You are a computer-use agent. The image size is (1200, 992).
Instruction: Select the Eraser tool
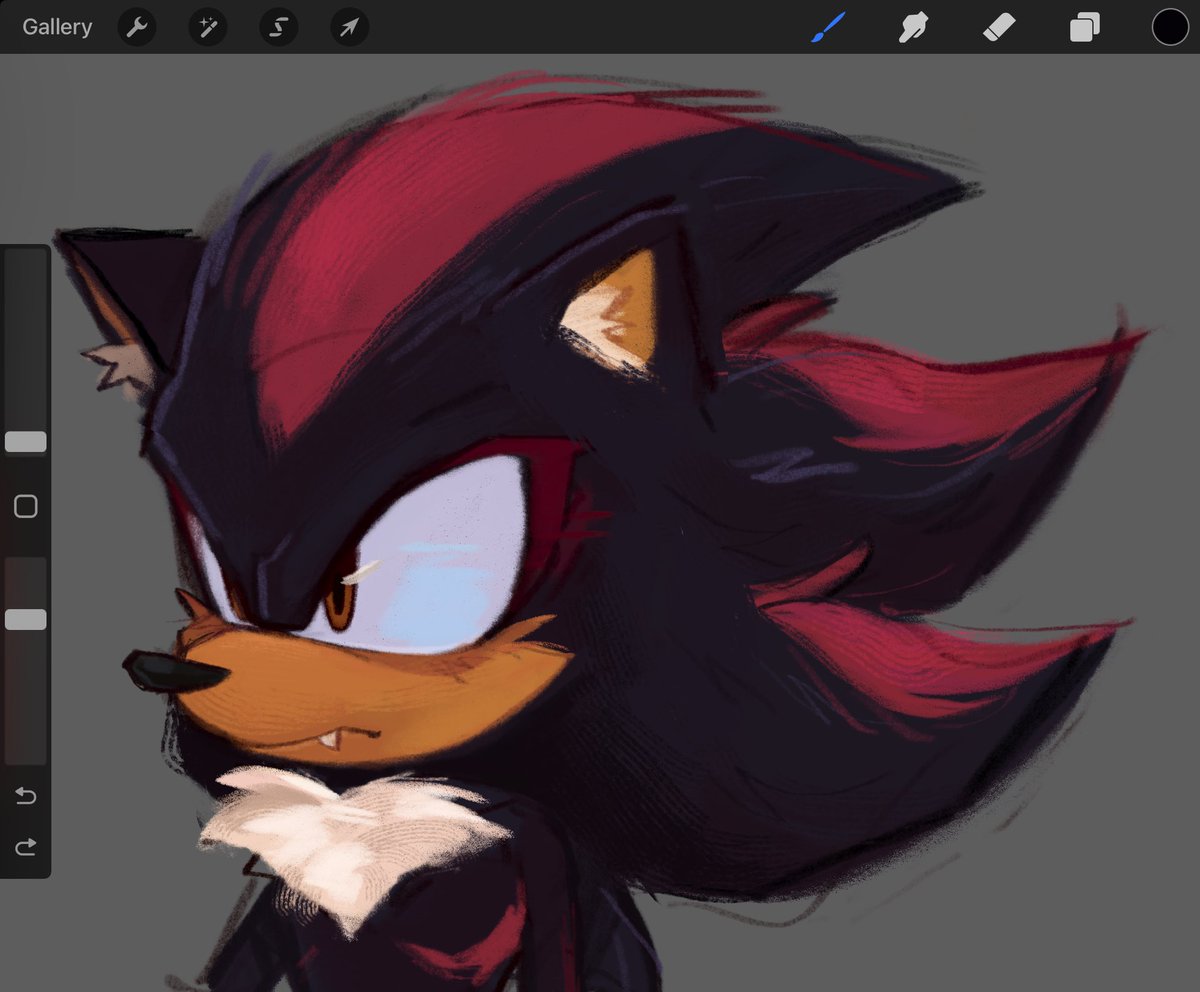click(x=999, y=27)
